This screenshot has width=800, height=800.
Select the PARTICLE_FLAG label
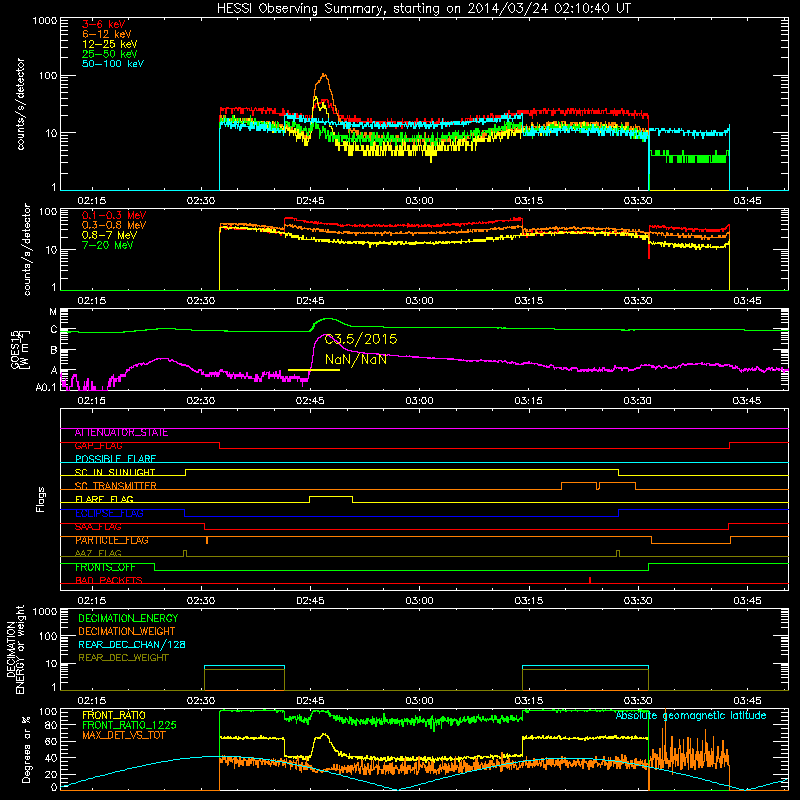(112, 540)
